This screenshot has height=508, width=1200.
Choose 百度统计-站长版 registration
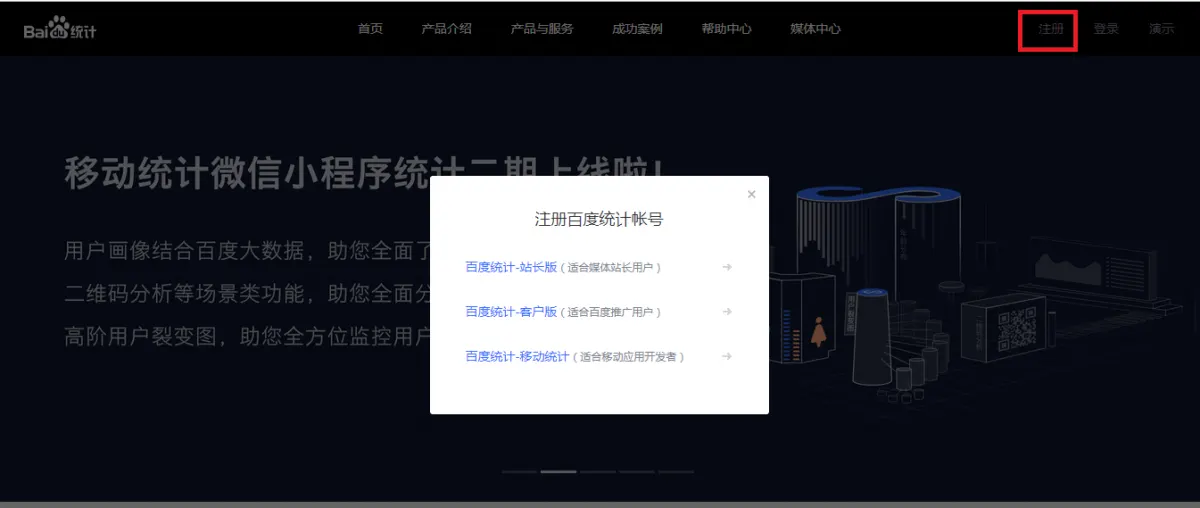click(510, 267)
